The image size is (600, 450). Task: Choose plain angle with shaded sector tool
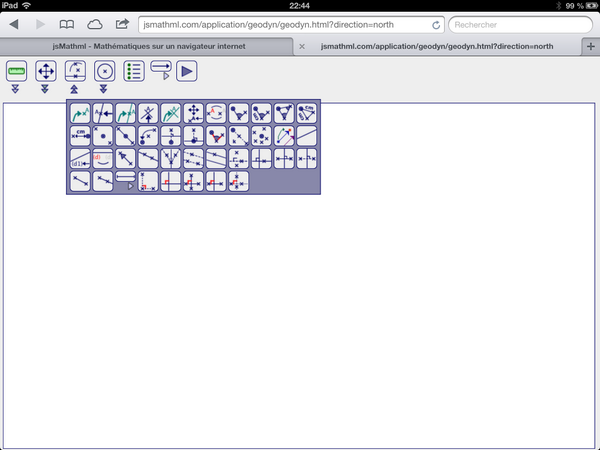[239, 113]
